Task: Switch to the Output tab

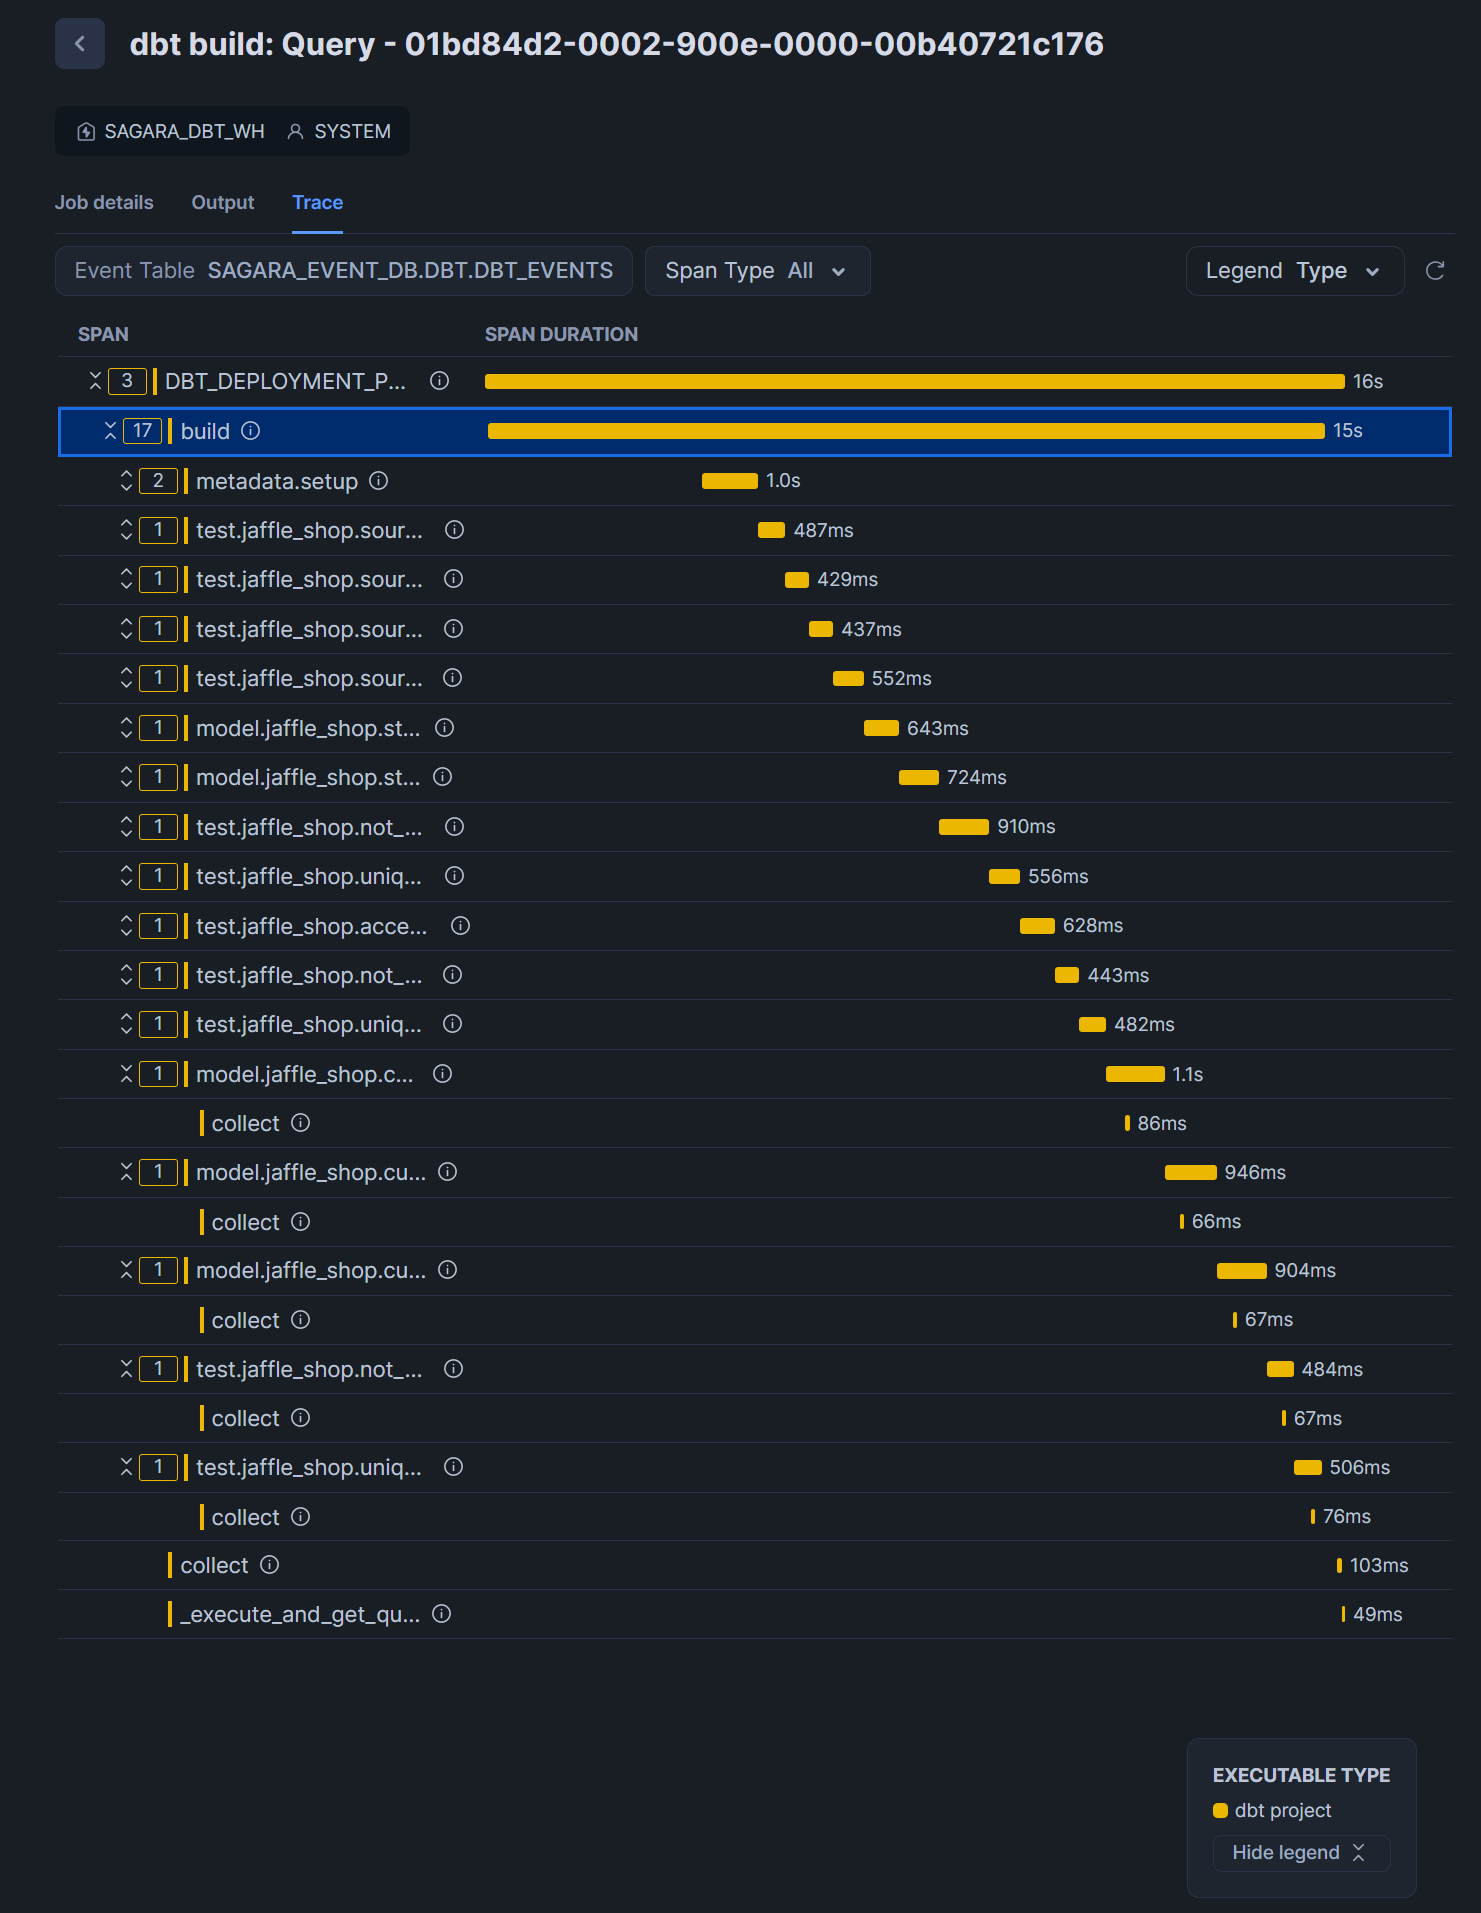Action: click(223, 203)
